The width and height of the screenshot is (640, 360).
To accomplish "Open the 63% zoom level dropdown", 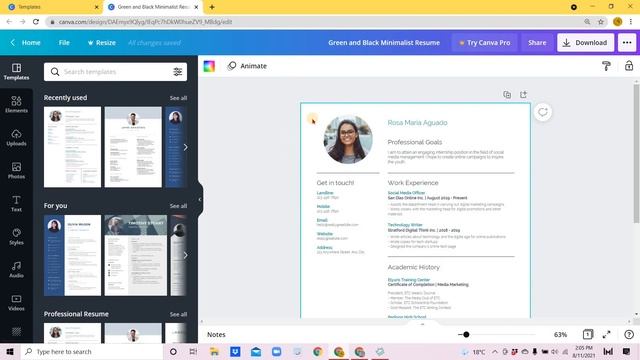I will tap(560, 335).
